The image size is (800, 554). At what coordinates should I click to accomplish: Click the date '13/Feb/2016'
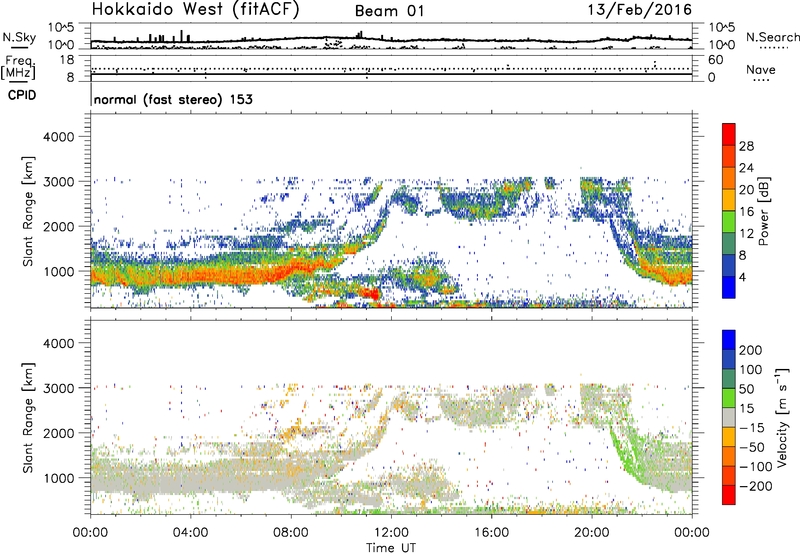[x=640, y=10]
